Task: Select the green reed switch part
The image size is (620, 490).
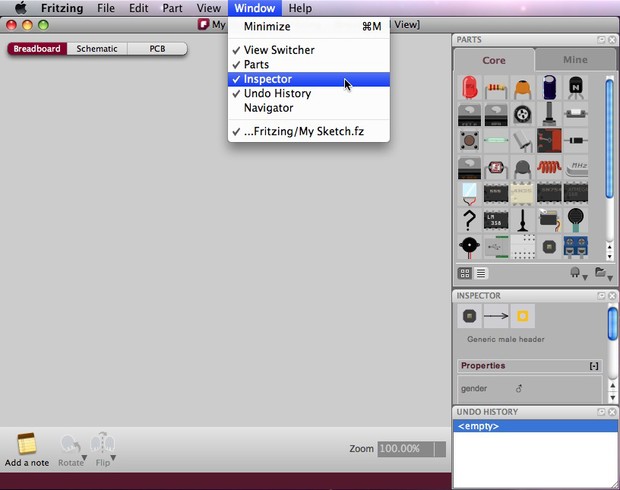Action: 496,140
